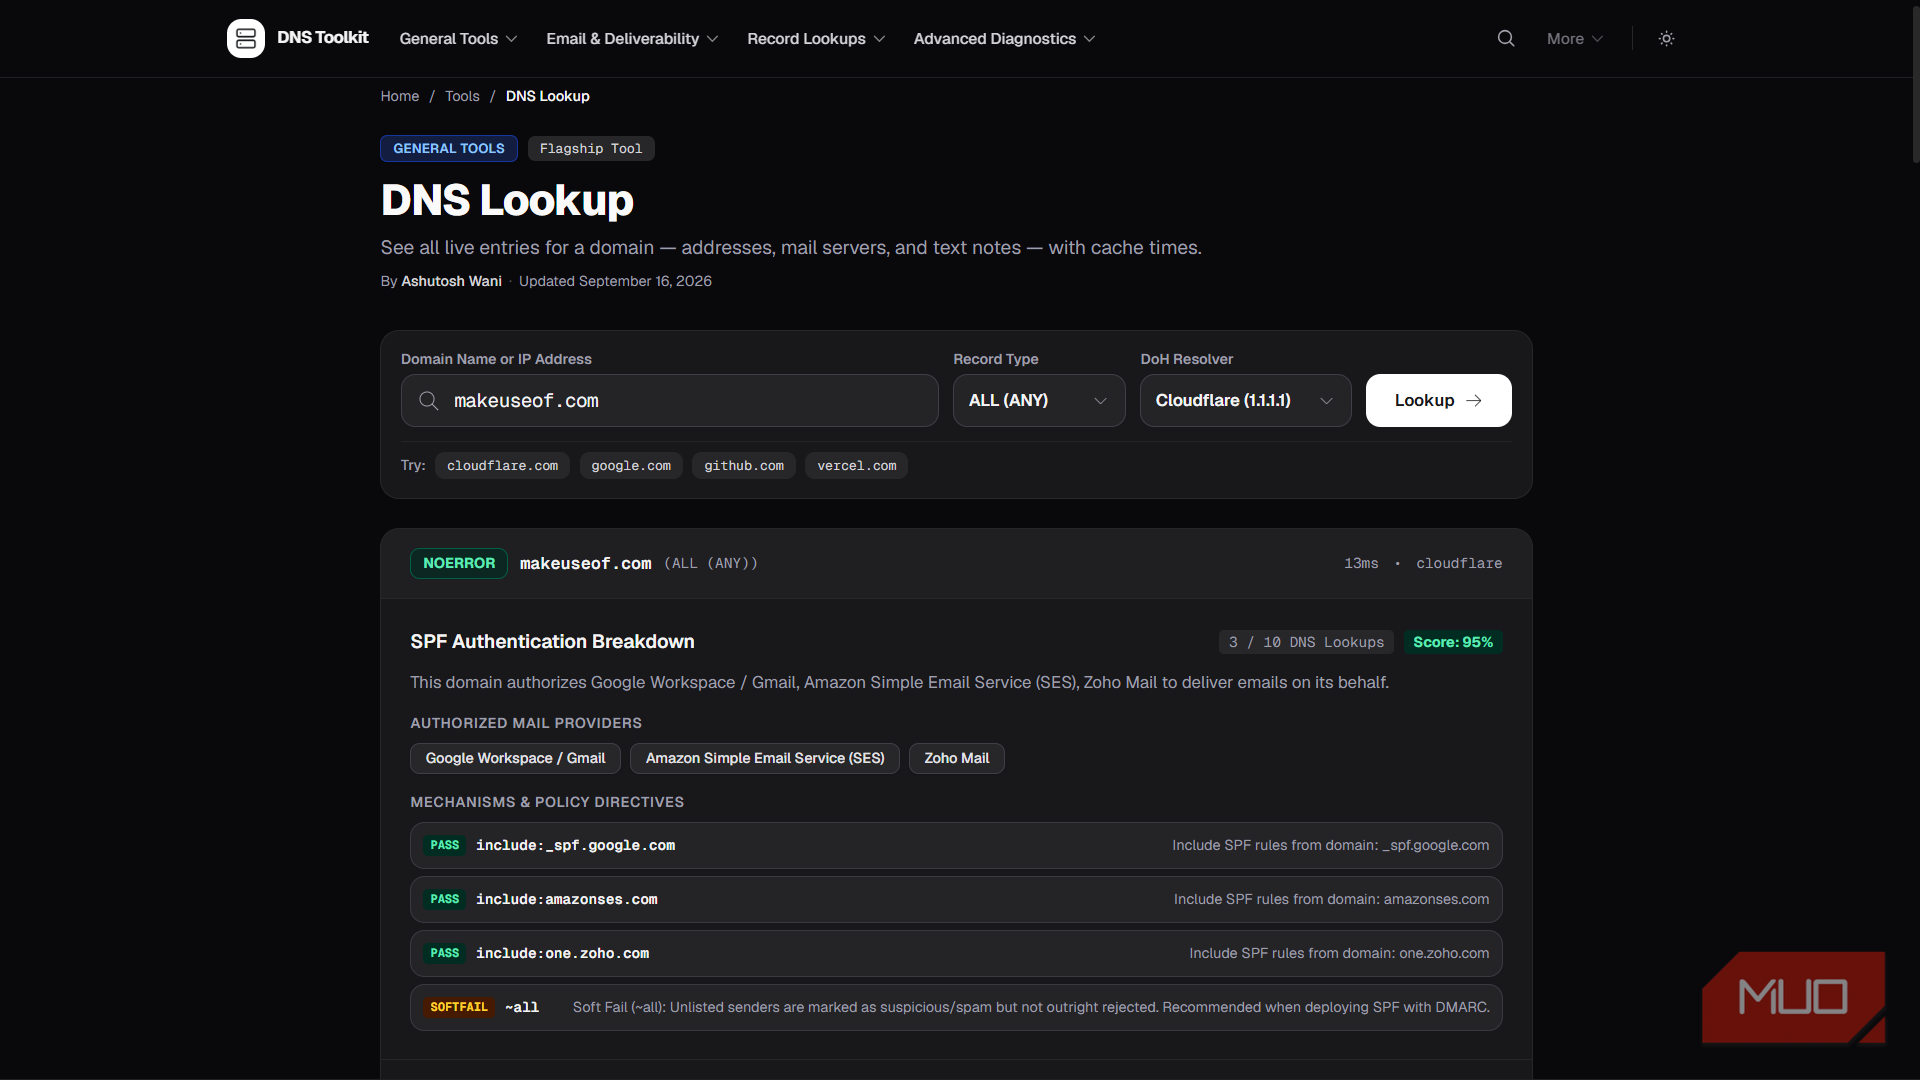Click the magnifier icon inside domain field
Image resolution: width=1920 pixels, height=1080 pixels.
click(429, 401)
